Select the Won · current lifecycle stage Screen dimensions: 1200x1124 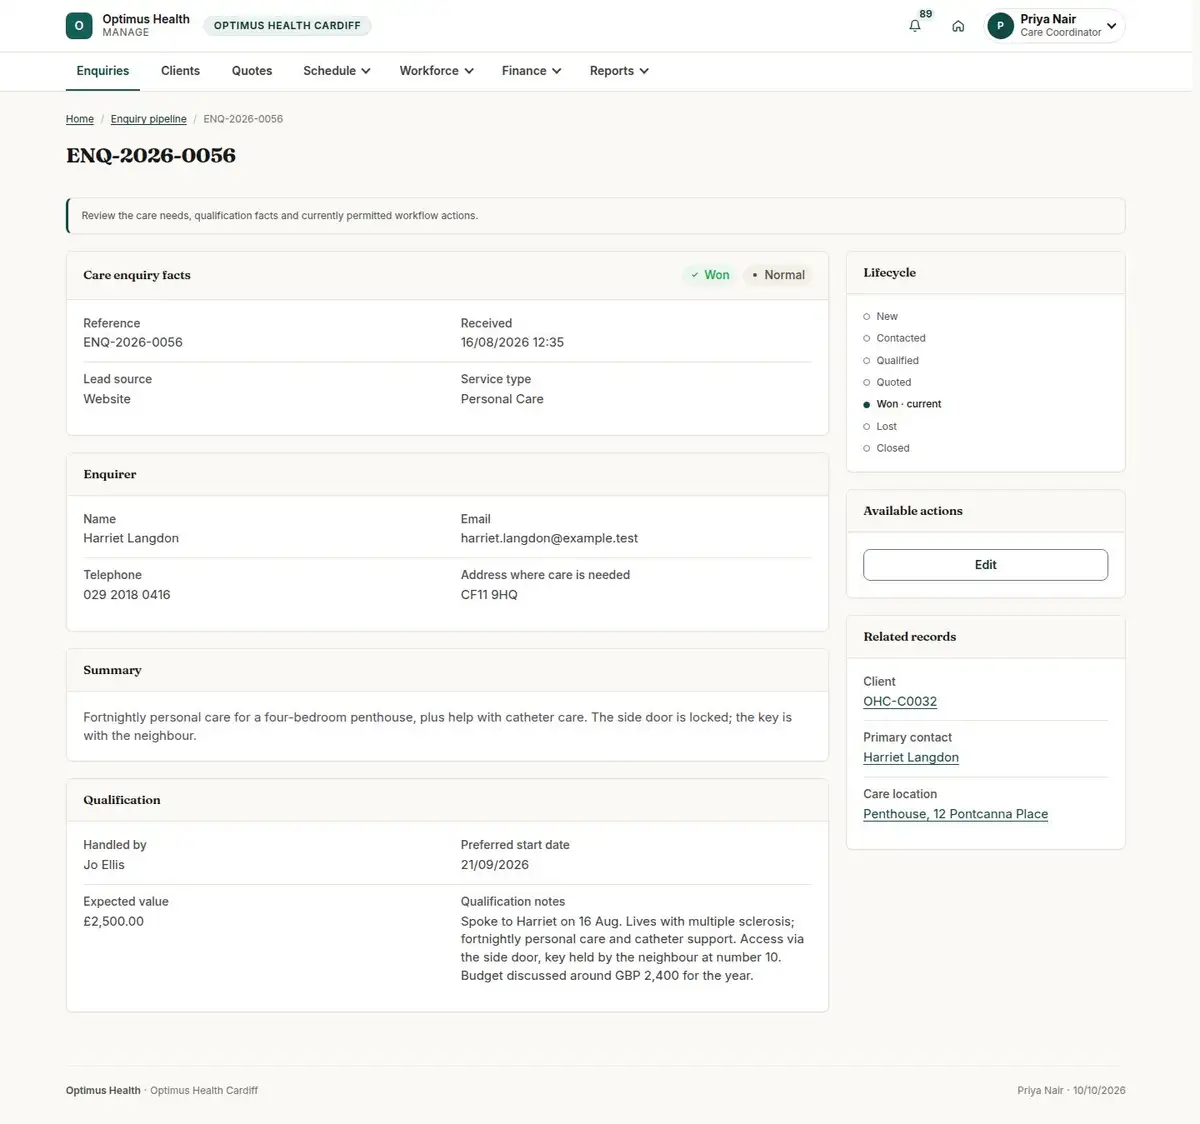click(903, 405)
